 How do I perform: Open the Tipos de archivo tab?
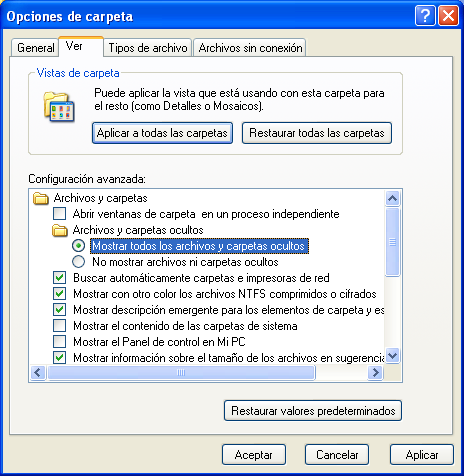click(148, 48)
